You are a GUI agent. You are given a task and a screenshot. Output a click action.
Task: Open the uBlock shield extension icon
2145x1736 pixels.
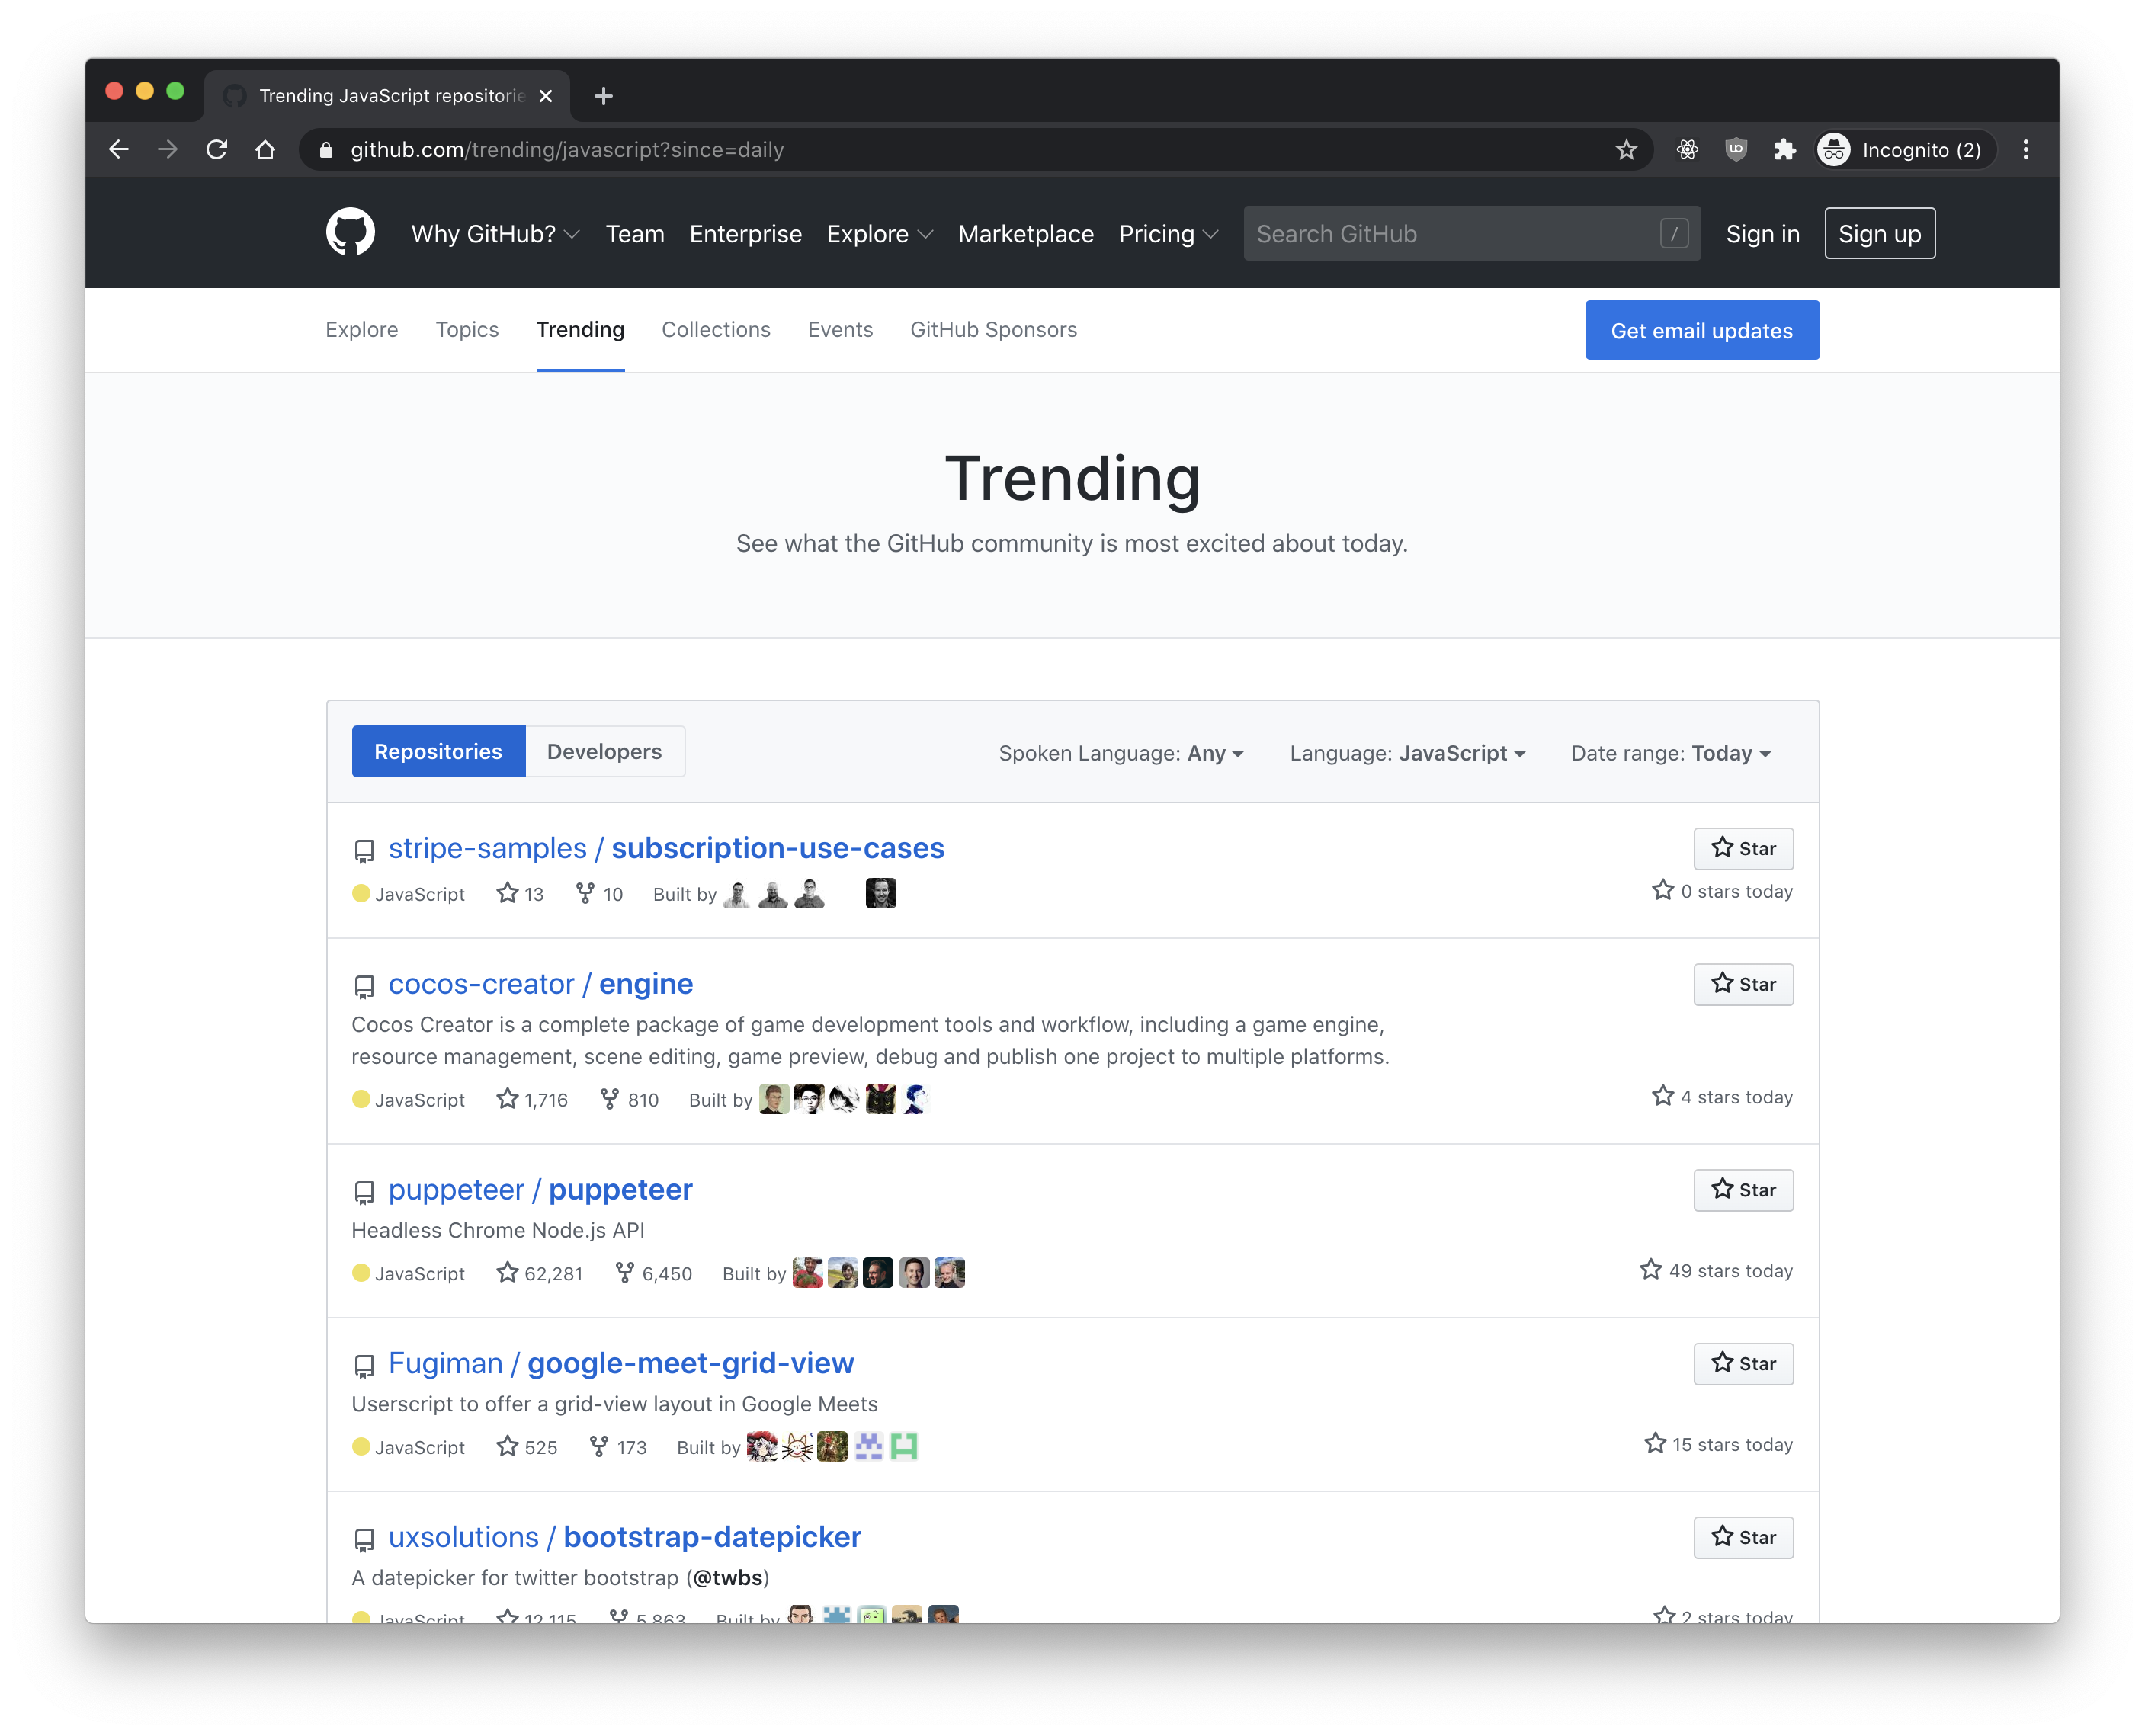coord(1736,150)
